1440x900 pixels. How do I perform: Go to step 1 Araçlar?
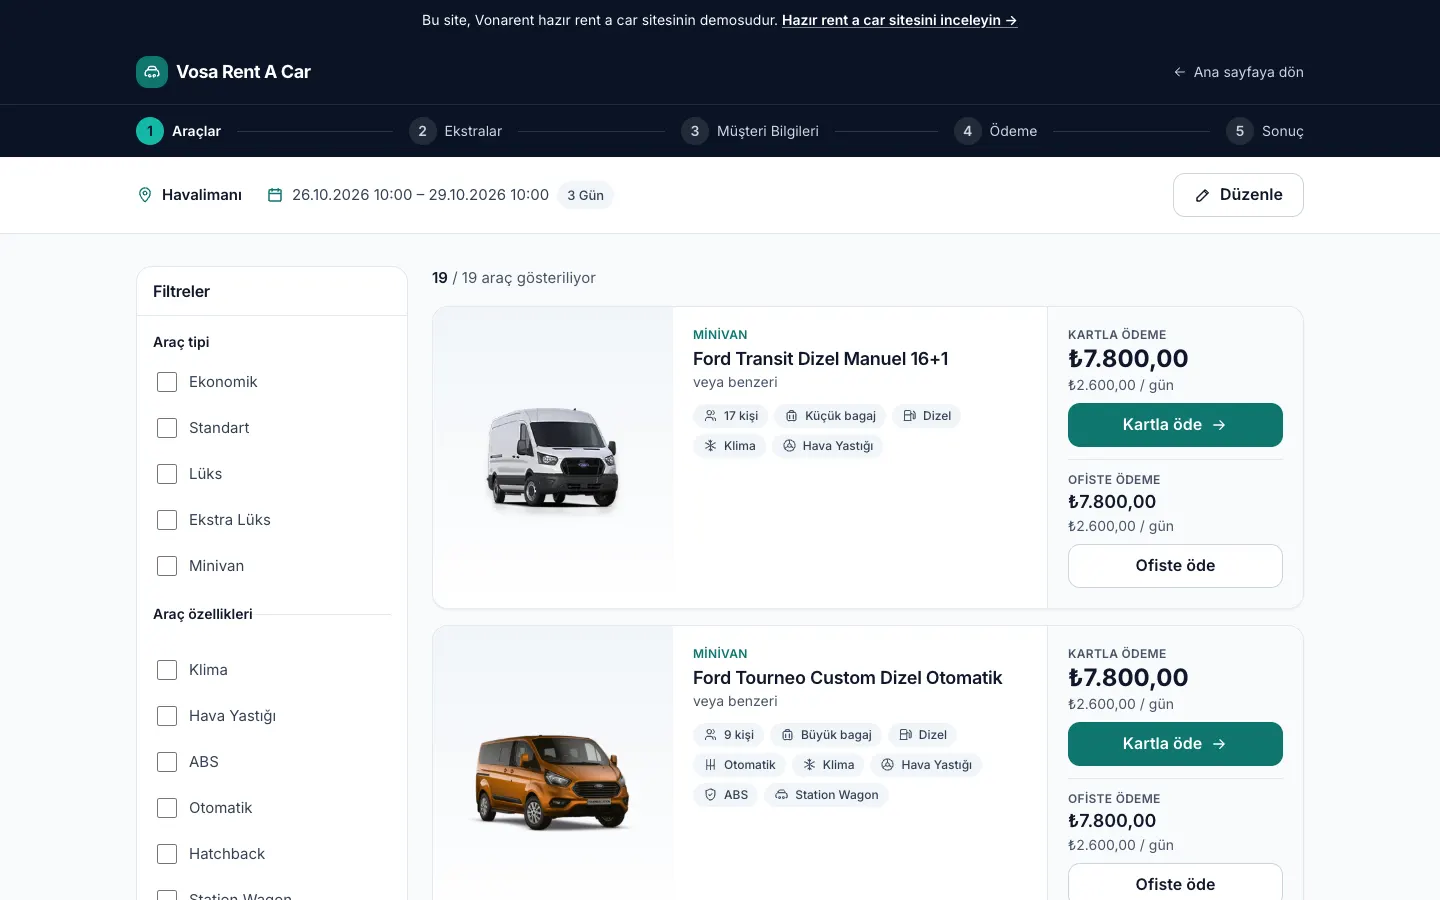[x=178, y=131]
